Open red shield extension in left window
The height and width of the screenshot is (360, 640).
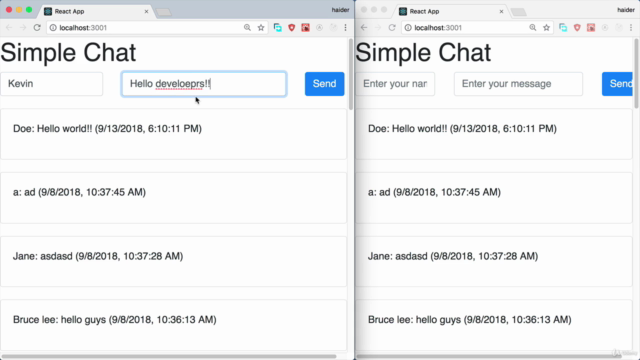(291, 28)
